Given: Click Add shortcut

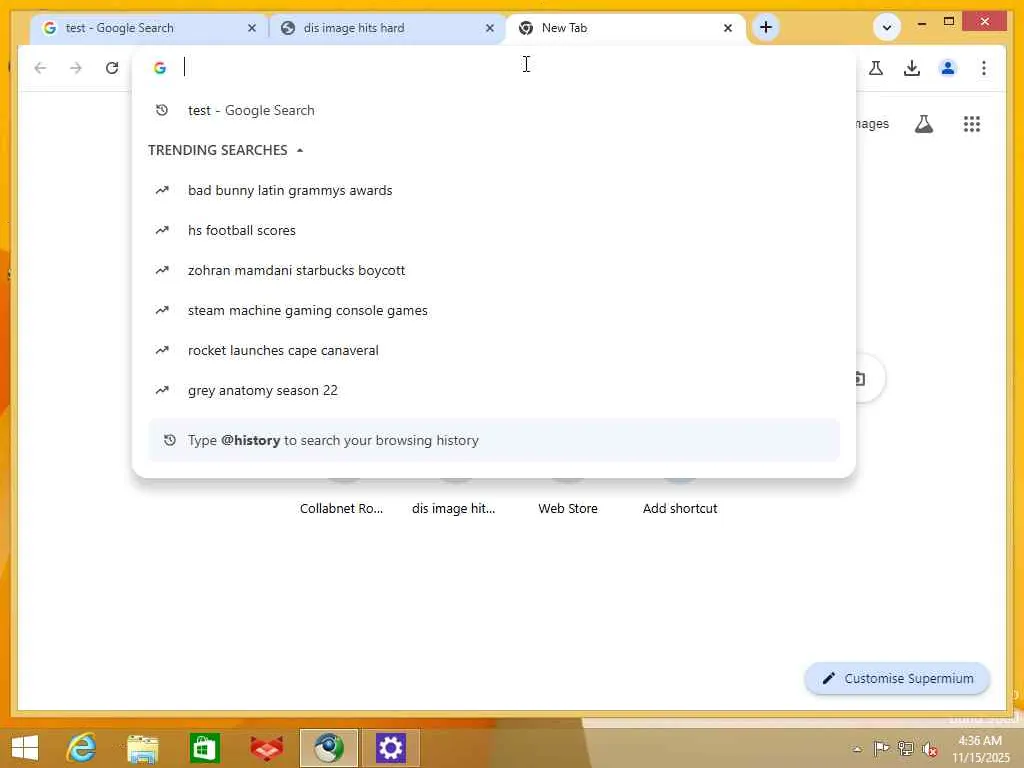Looking at the screenshot, I should (680, 508).
